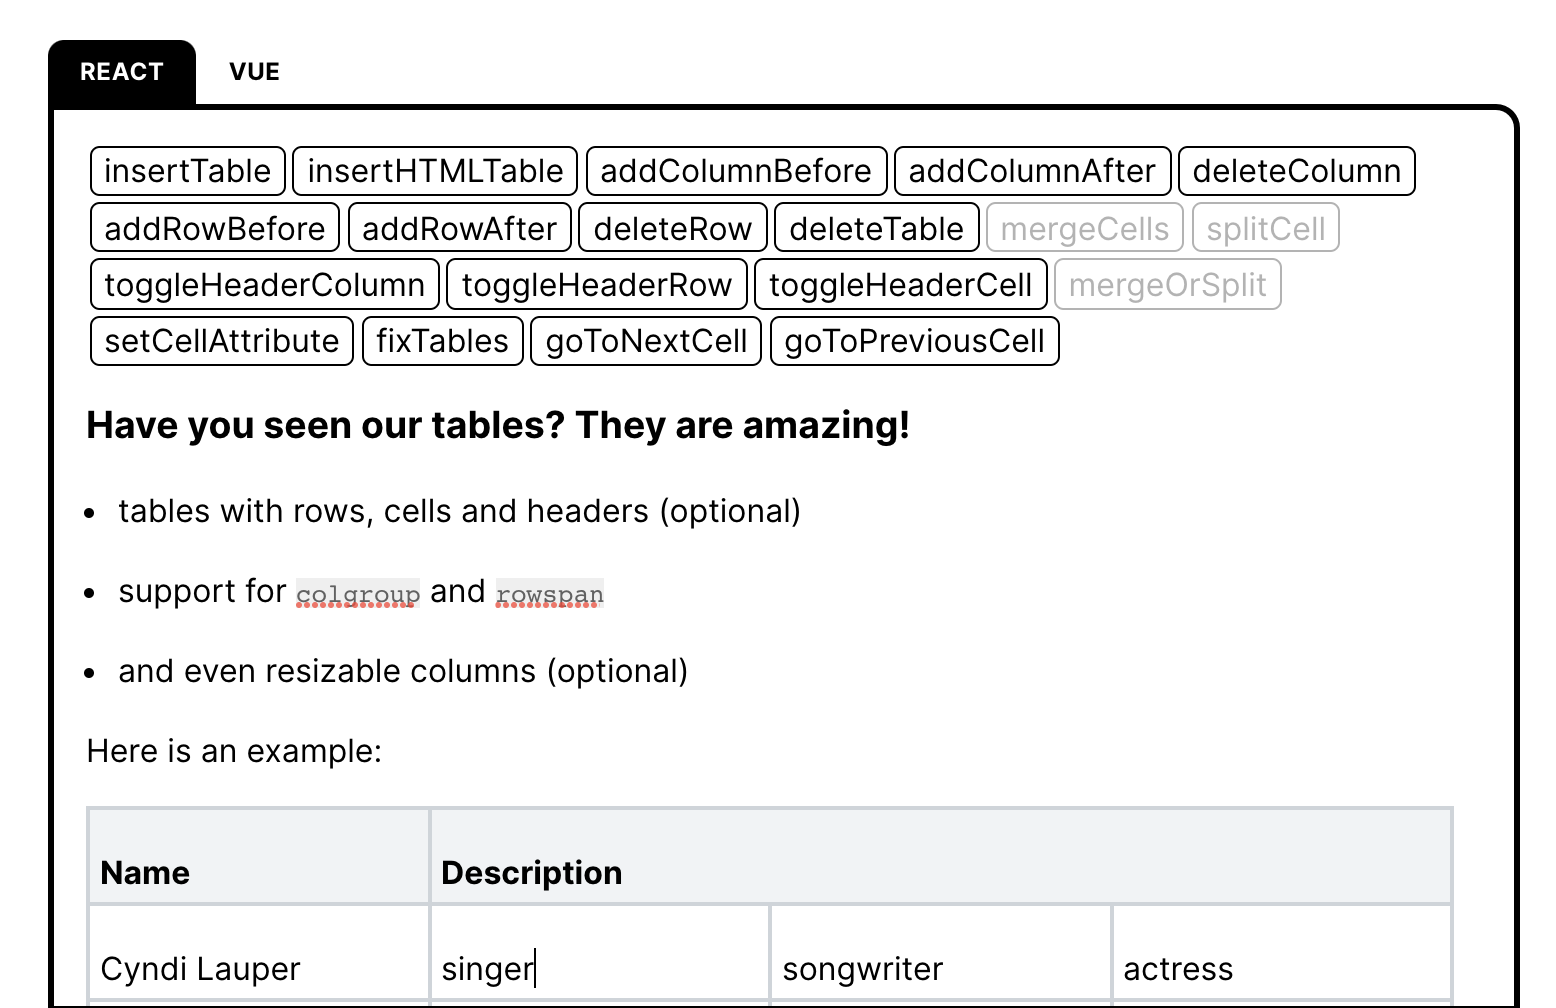Toggle the header row with toggleHeaderRow

(x=597, y=284)
